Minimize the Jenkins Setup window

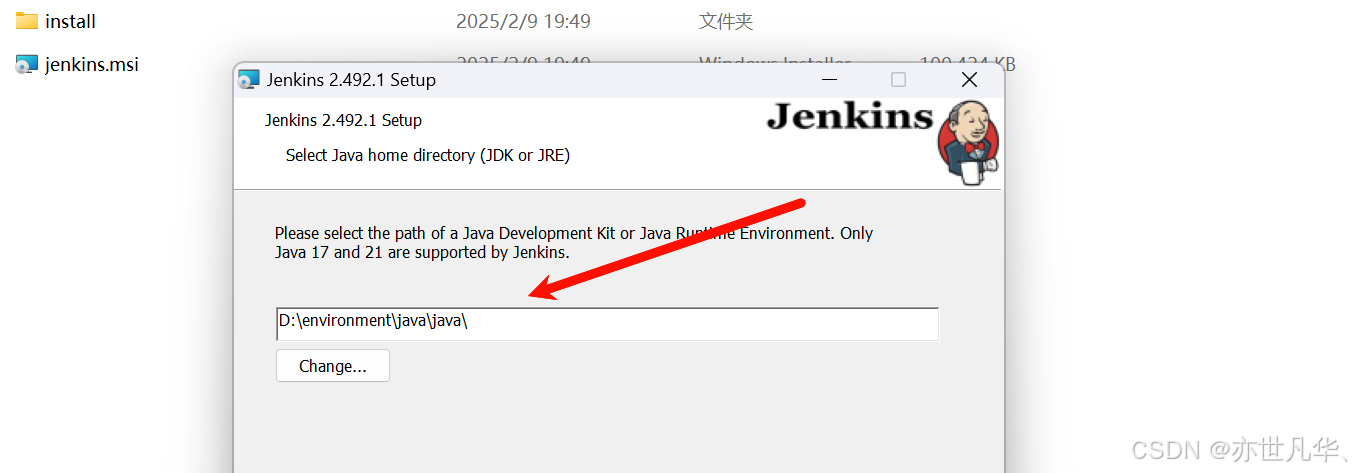coord(830,80)
